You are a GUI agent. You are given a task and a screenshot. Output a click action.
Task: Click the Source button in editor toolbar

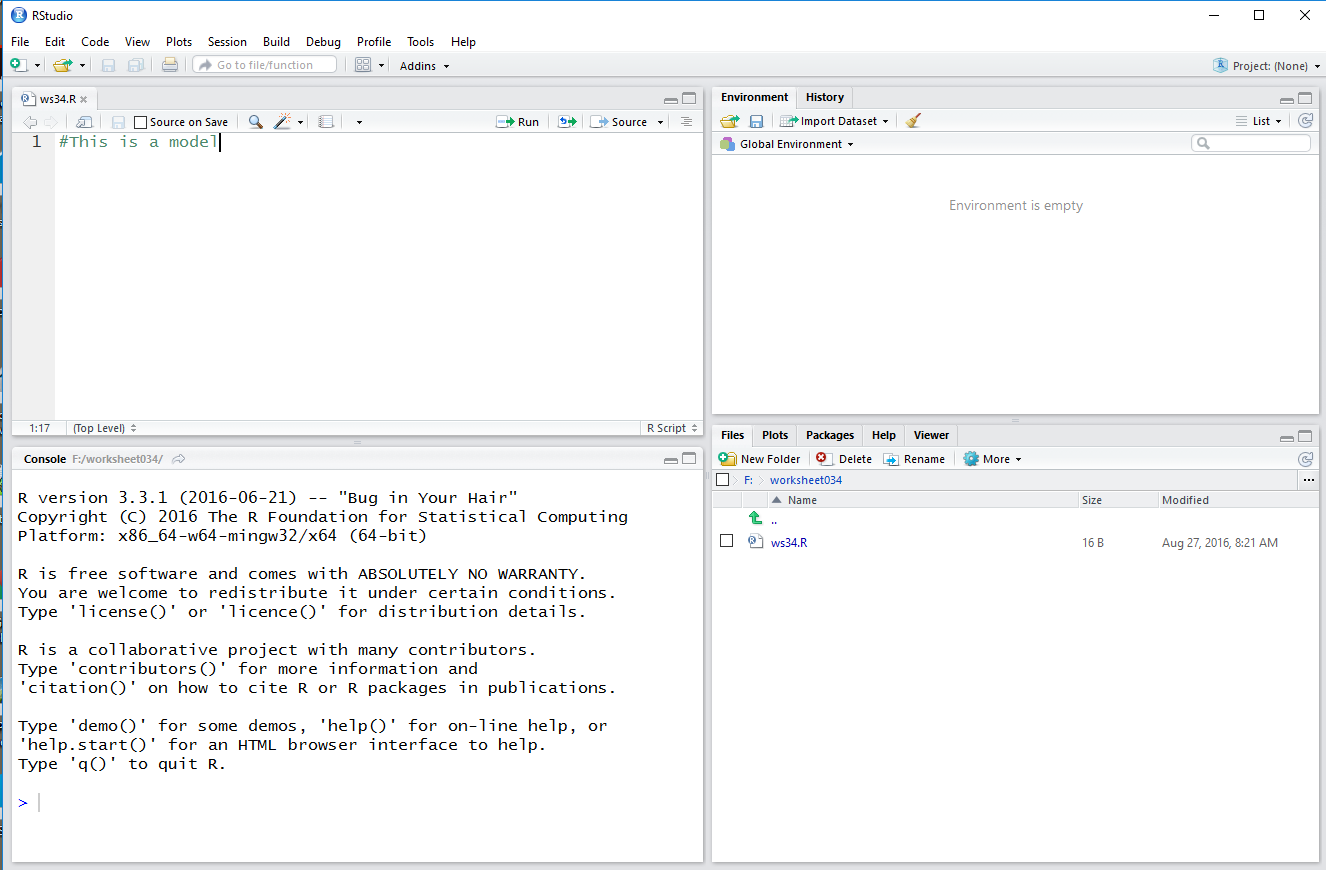[619, 122]
